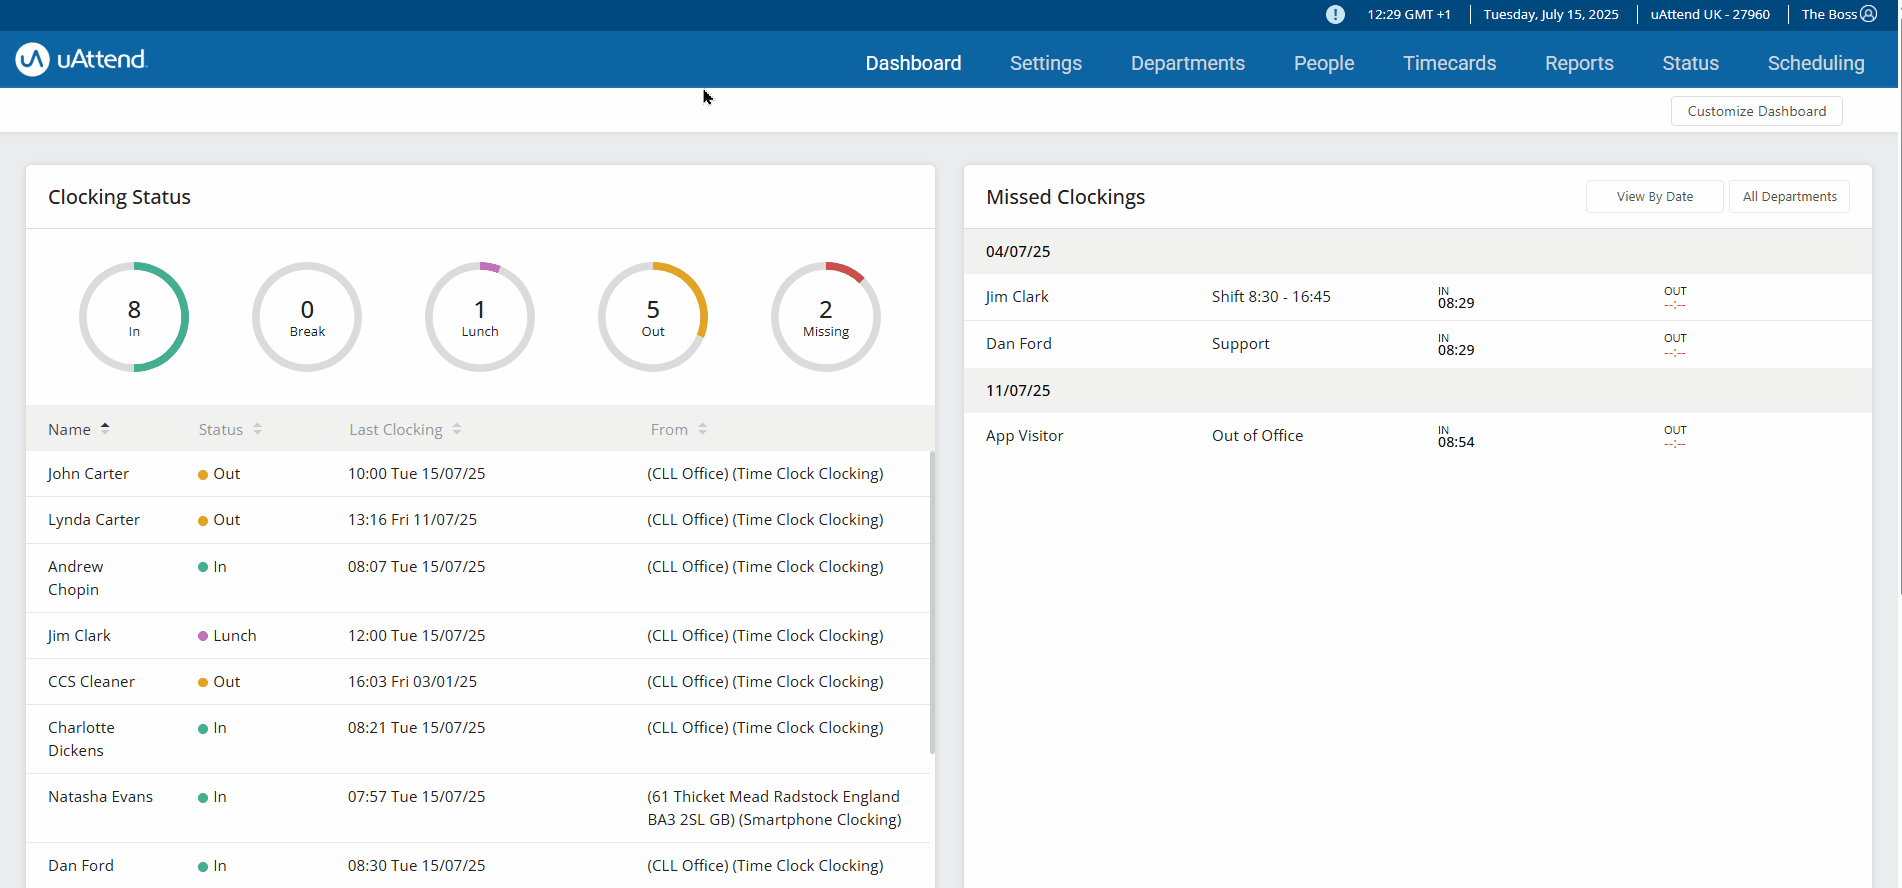Click John Carter's orange Out status dot
The width and height of the screenshot is (1902, 888).
coord(203,475)
